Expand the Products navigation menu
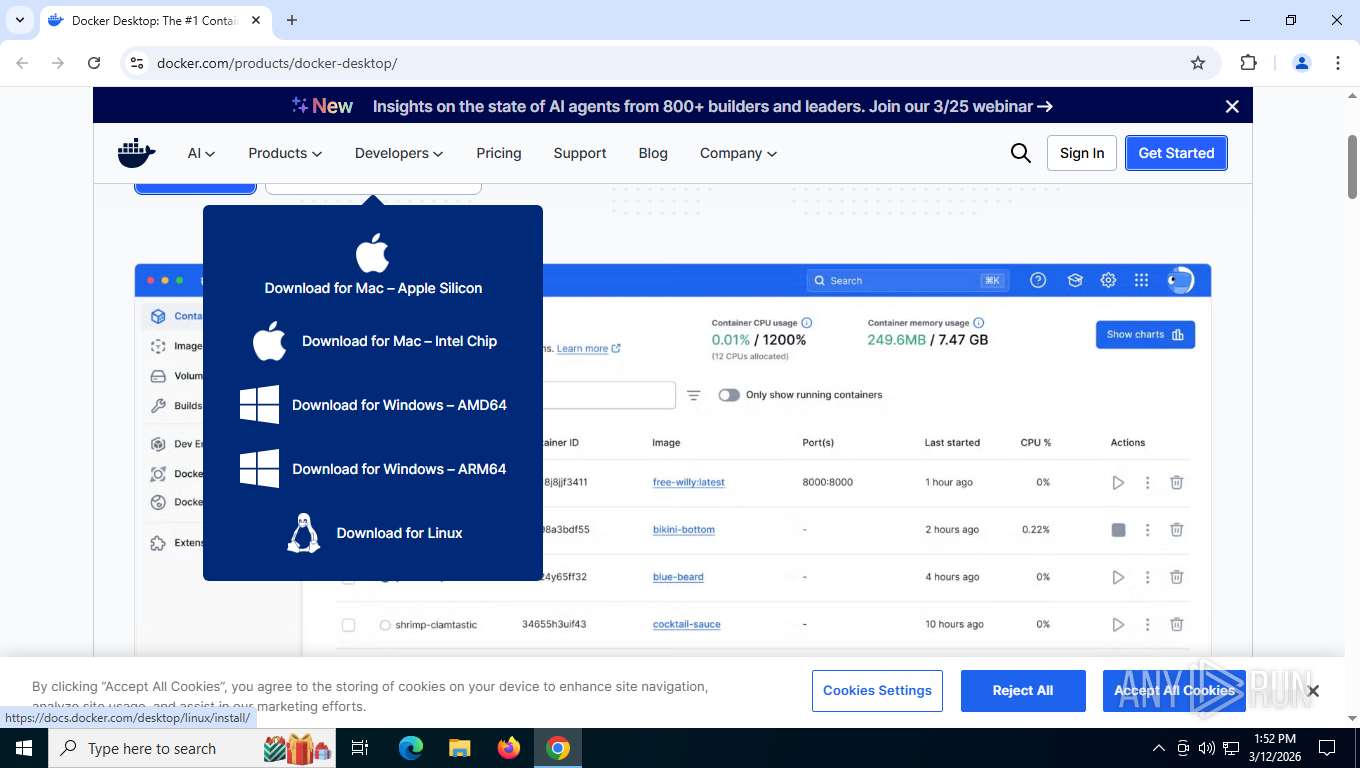The image size is (1360, 768). pyautogui.click(x=285, y=153)
